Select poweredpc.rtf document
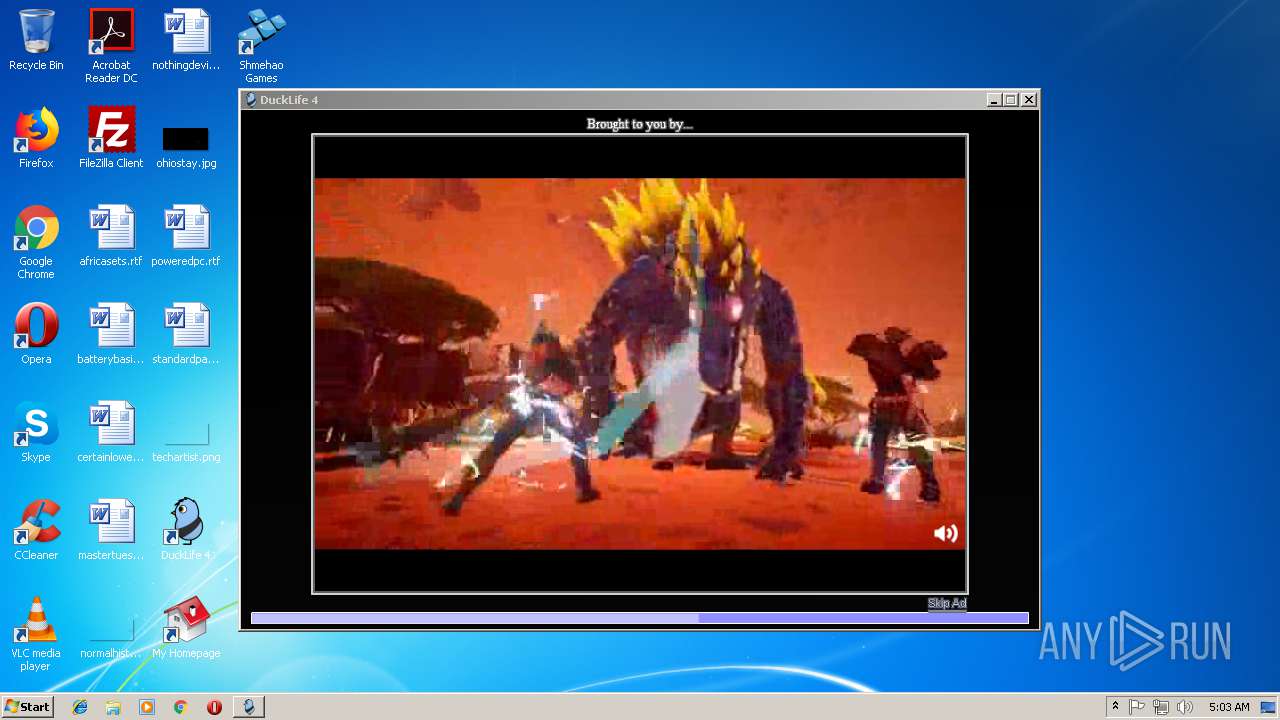 [186, 237]
